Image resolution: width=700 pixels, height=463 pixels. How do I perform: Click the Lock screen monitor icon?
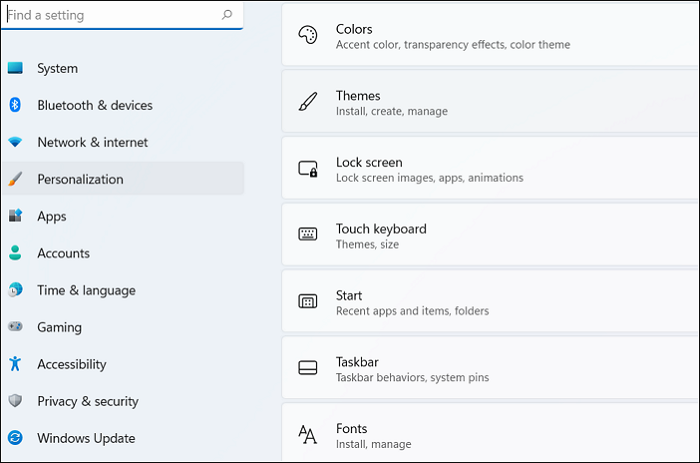[308, 169]
